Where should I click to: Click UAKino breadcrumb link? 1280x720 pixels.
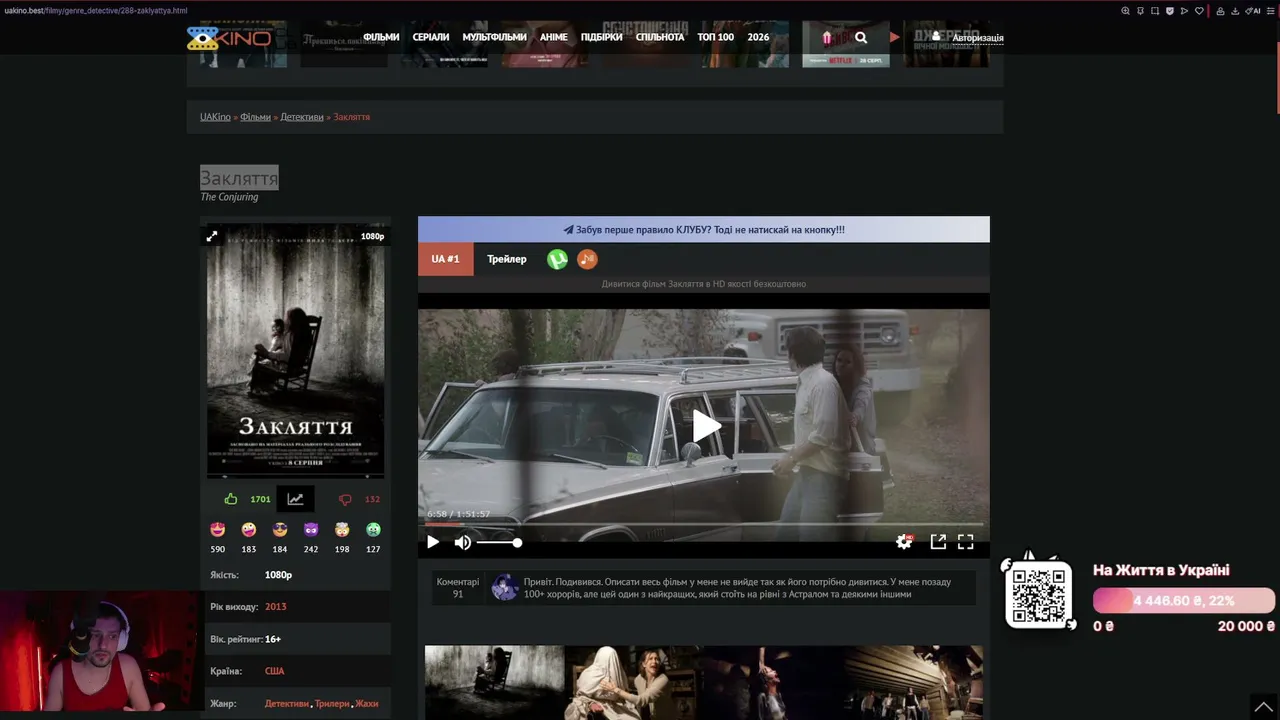point(215,117)
